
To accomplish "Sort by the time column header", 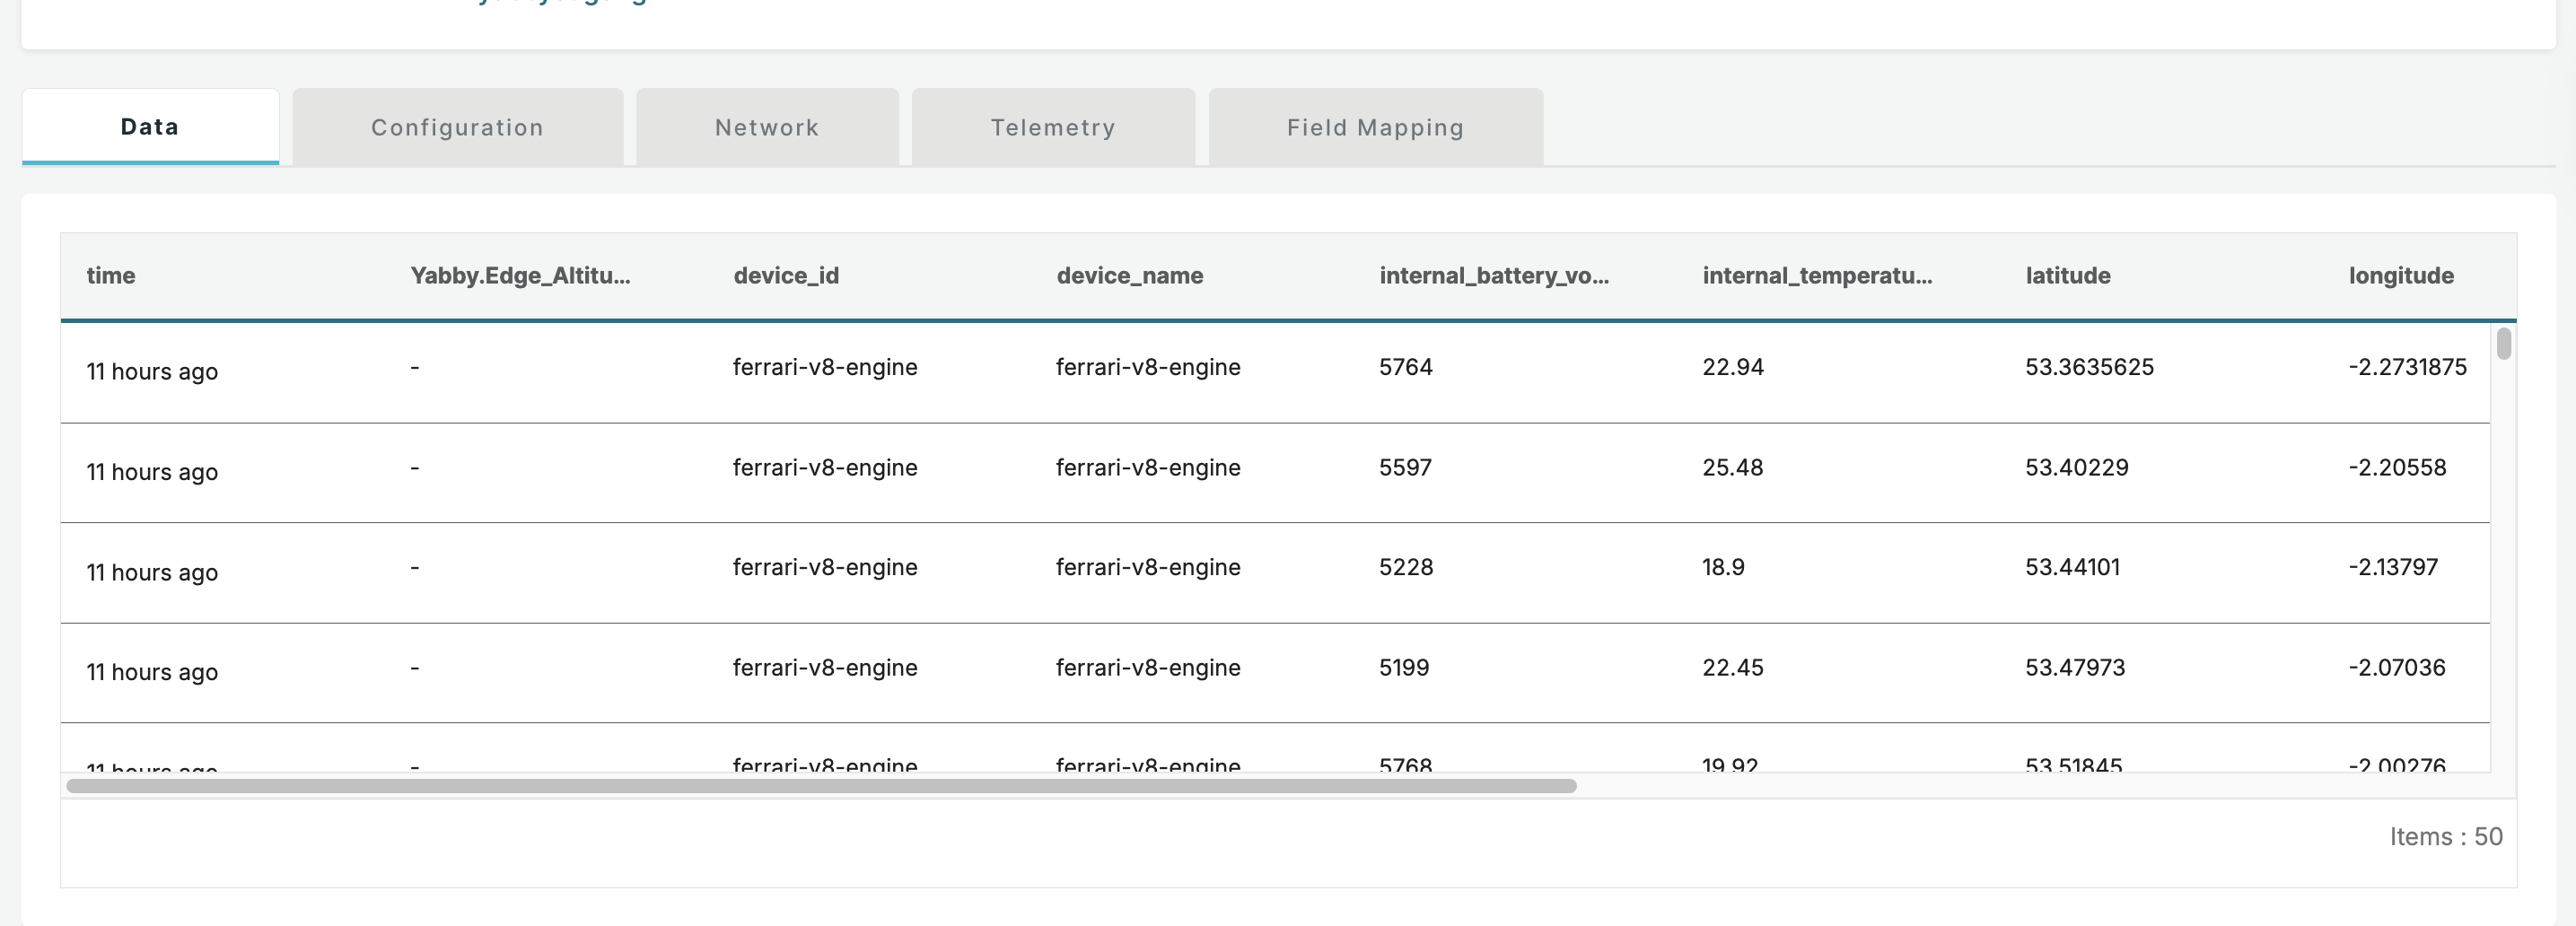I will pyautogui.click(x=111, y=276).
